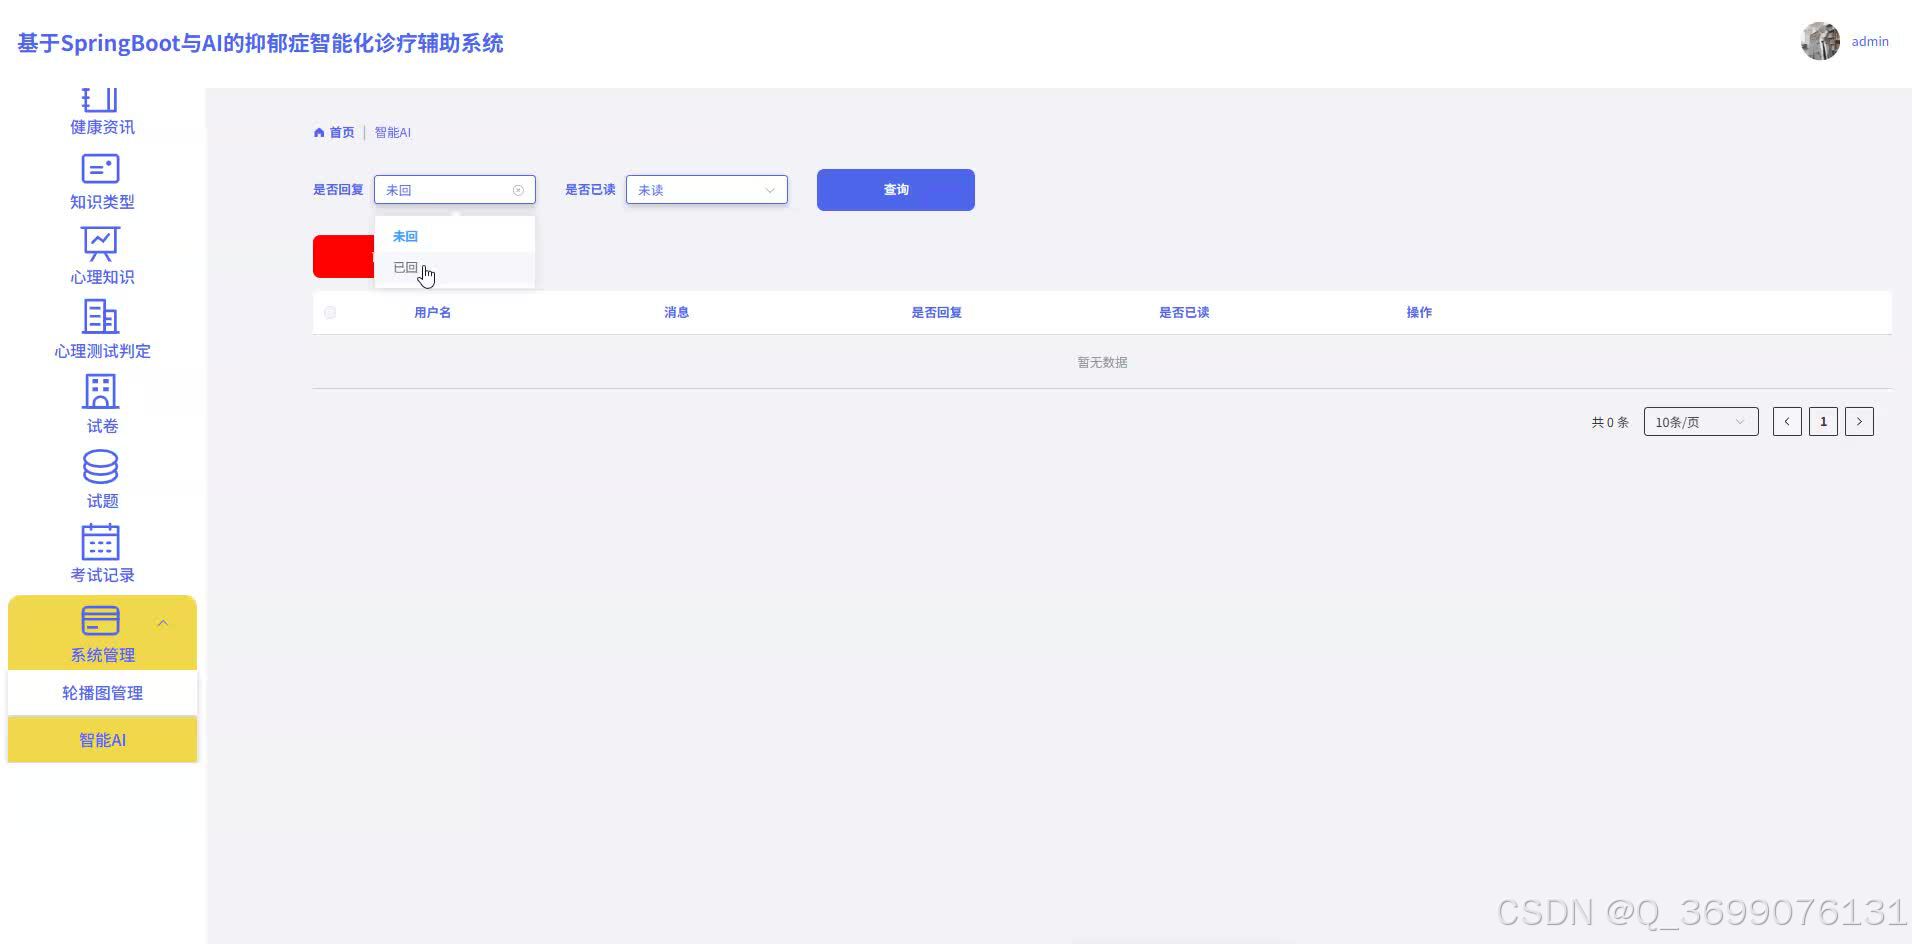
Task: Click the 是否已读 column header
Action: tap(1184, 313)
